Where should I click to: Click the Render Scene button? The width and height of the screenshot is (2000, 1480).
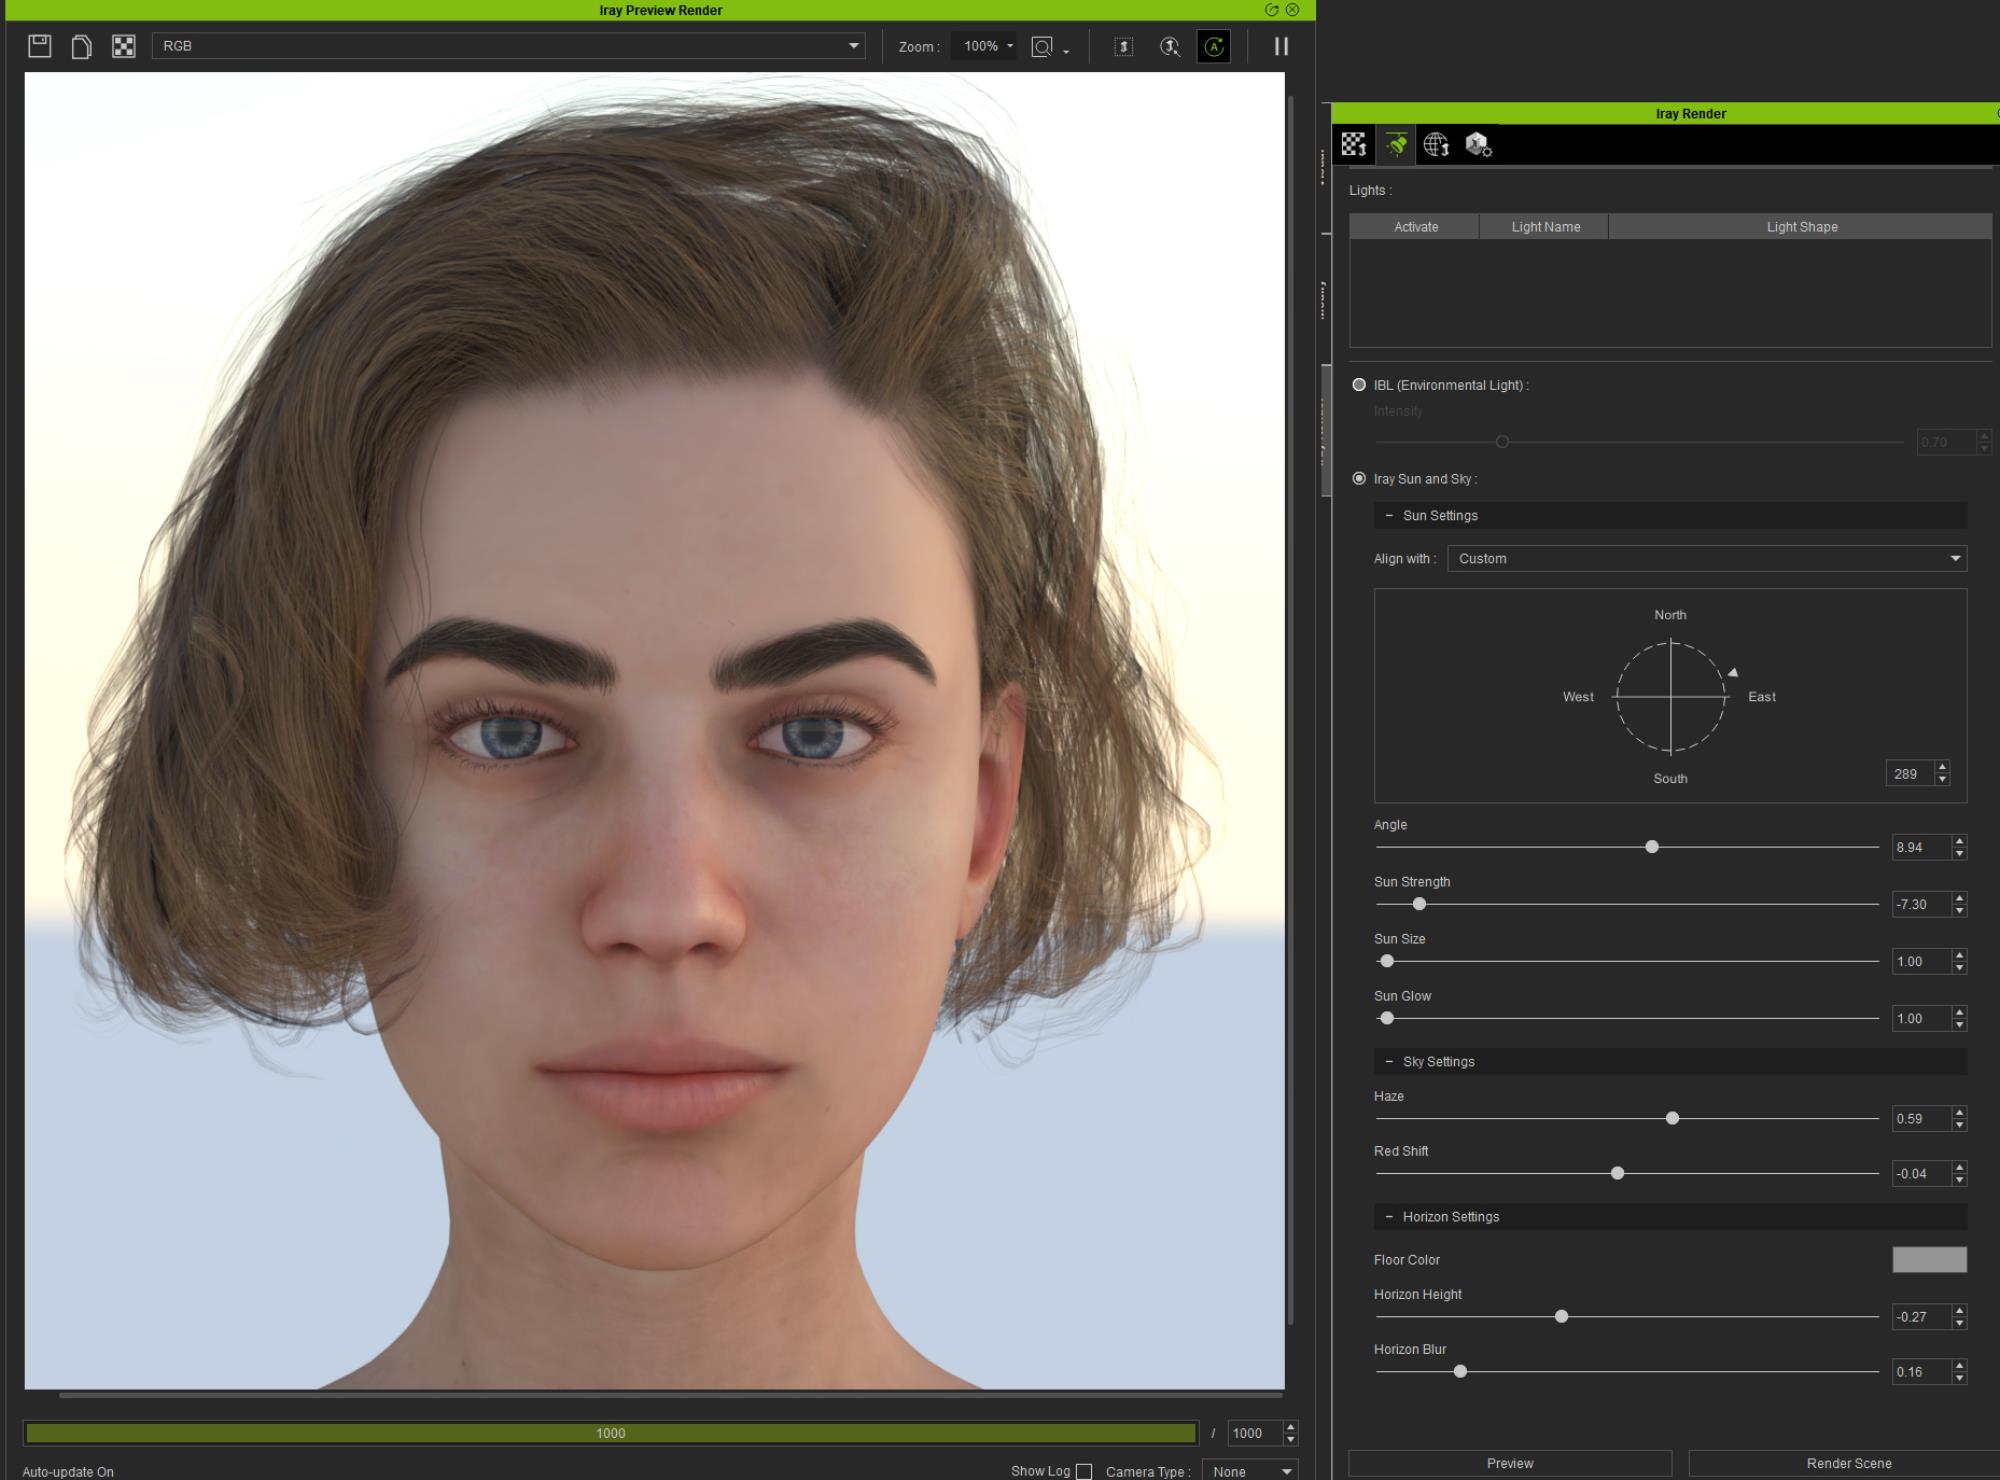[x=1848, y=1463]
